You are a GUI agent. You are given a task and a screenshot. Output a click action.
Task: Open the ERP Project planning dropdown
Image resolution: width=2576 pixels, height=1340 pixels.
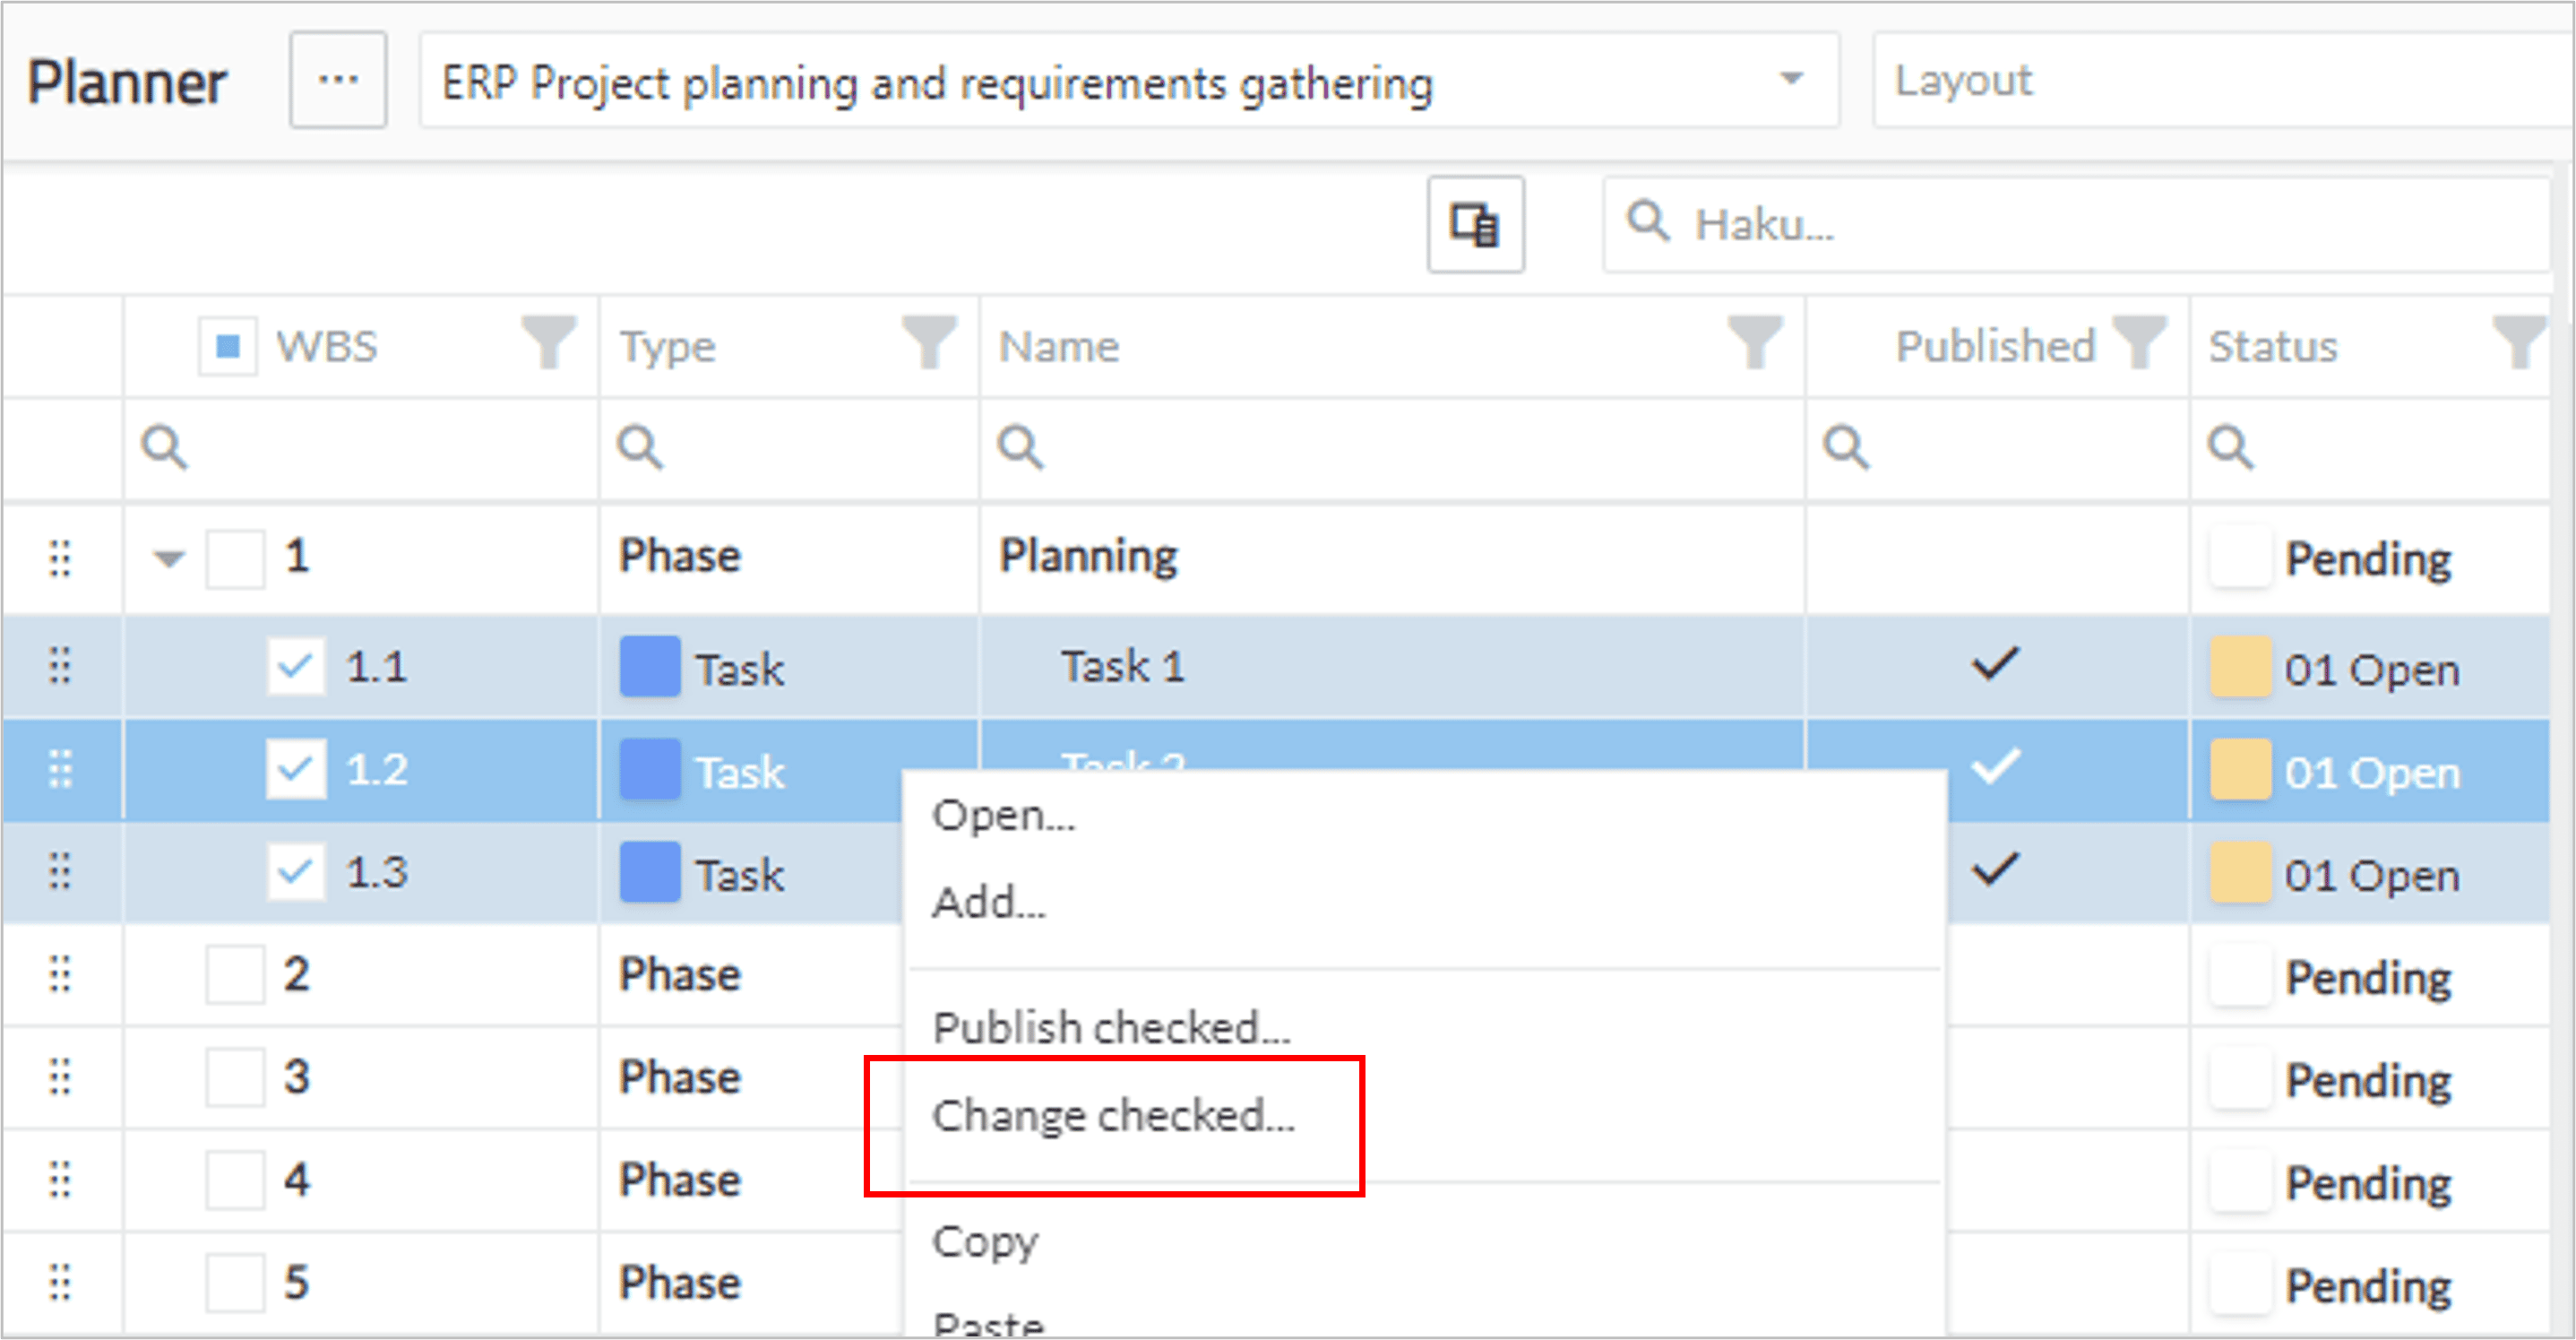pos(1129,80)
